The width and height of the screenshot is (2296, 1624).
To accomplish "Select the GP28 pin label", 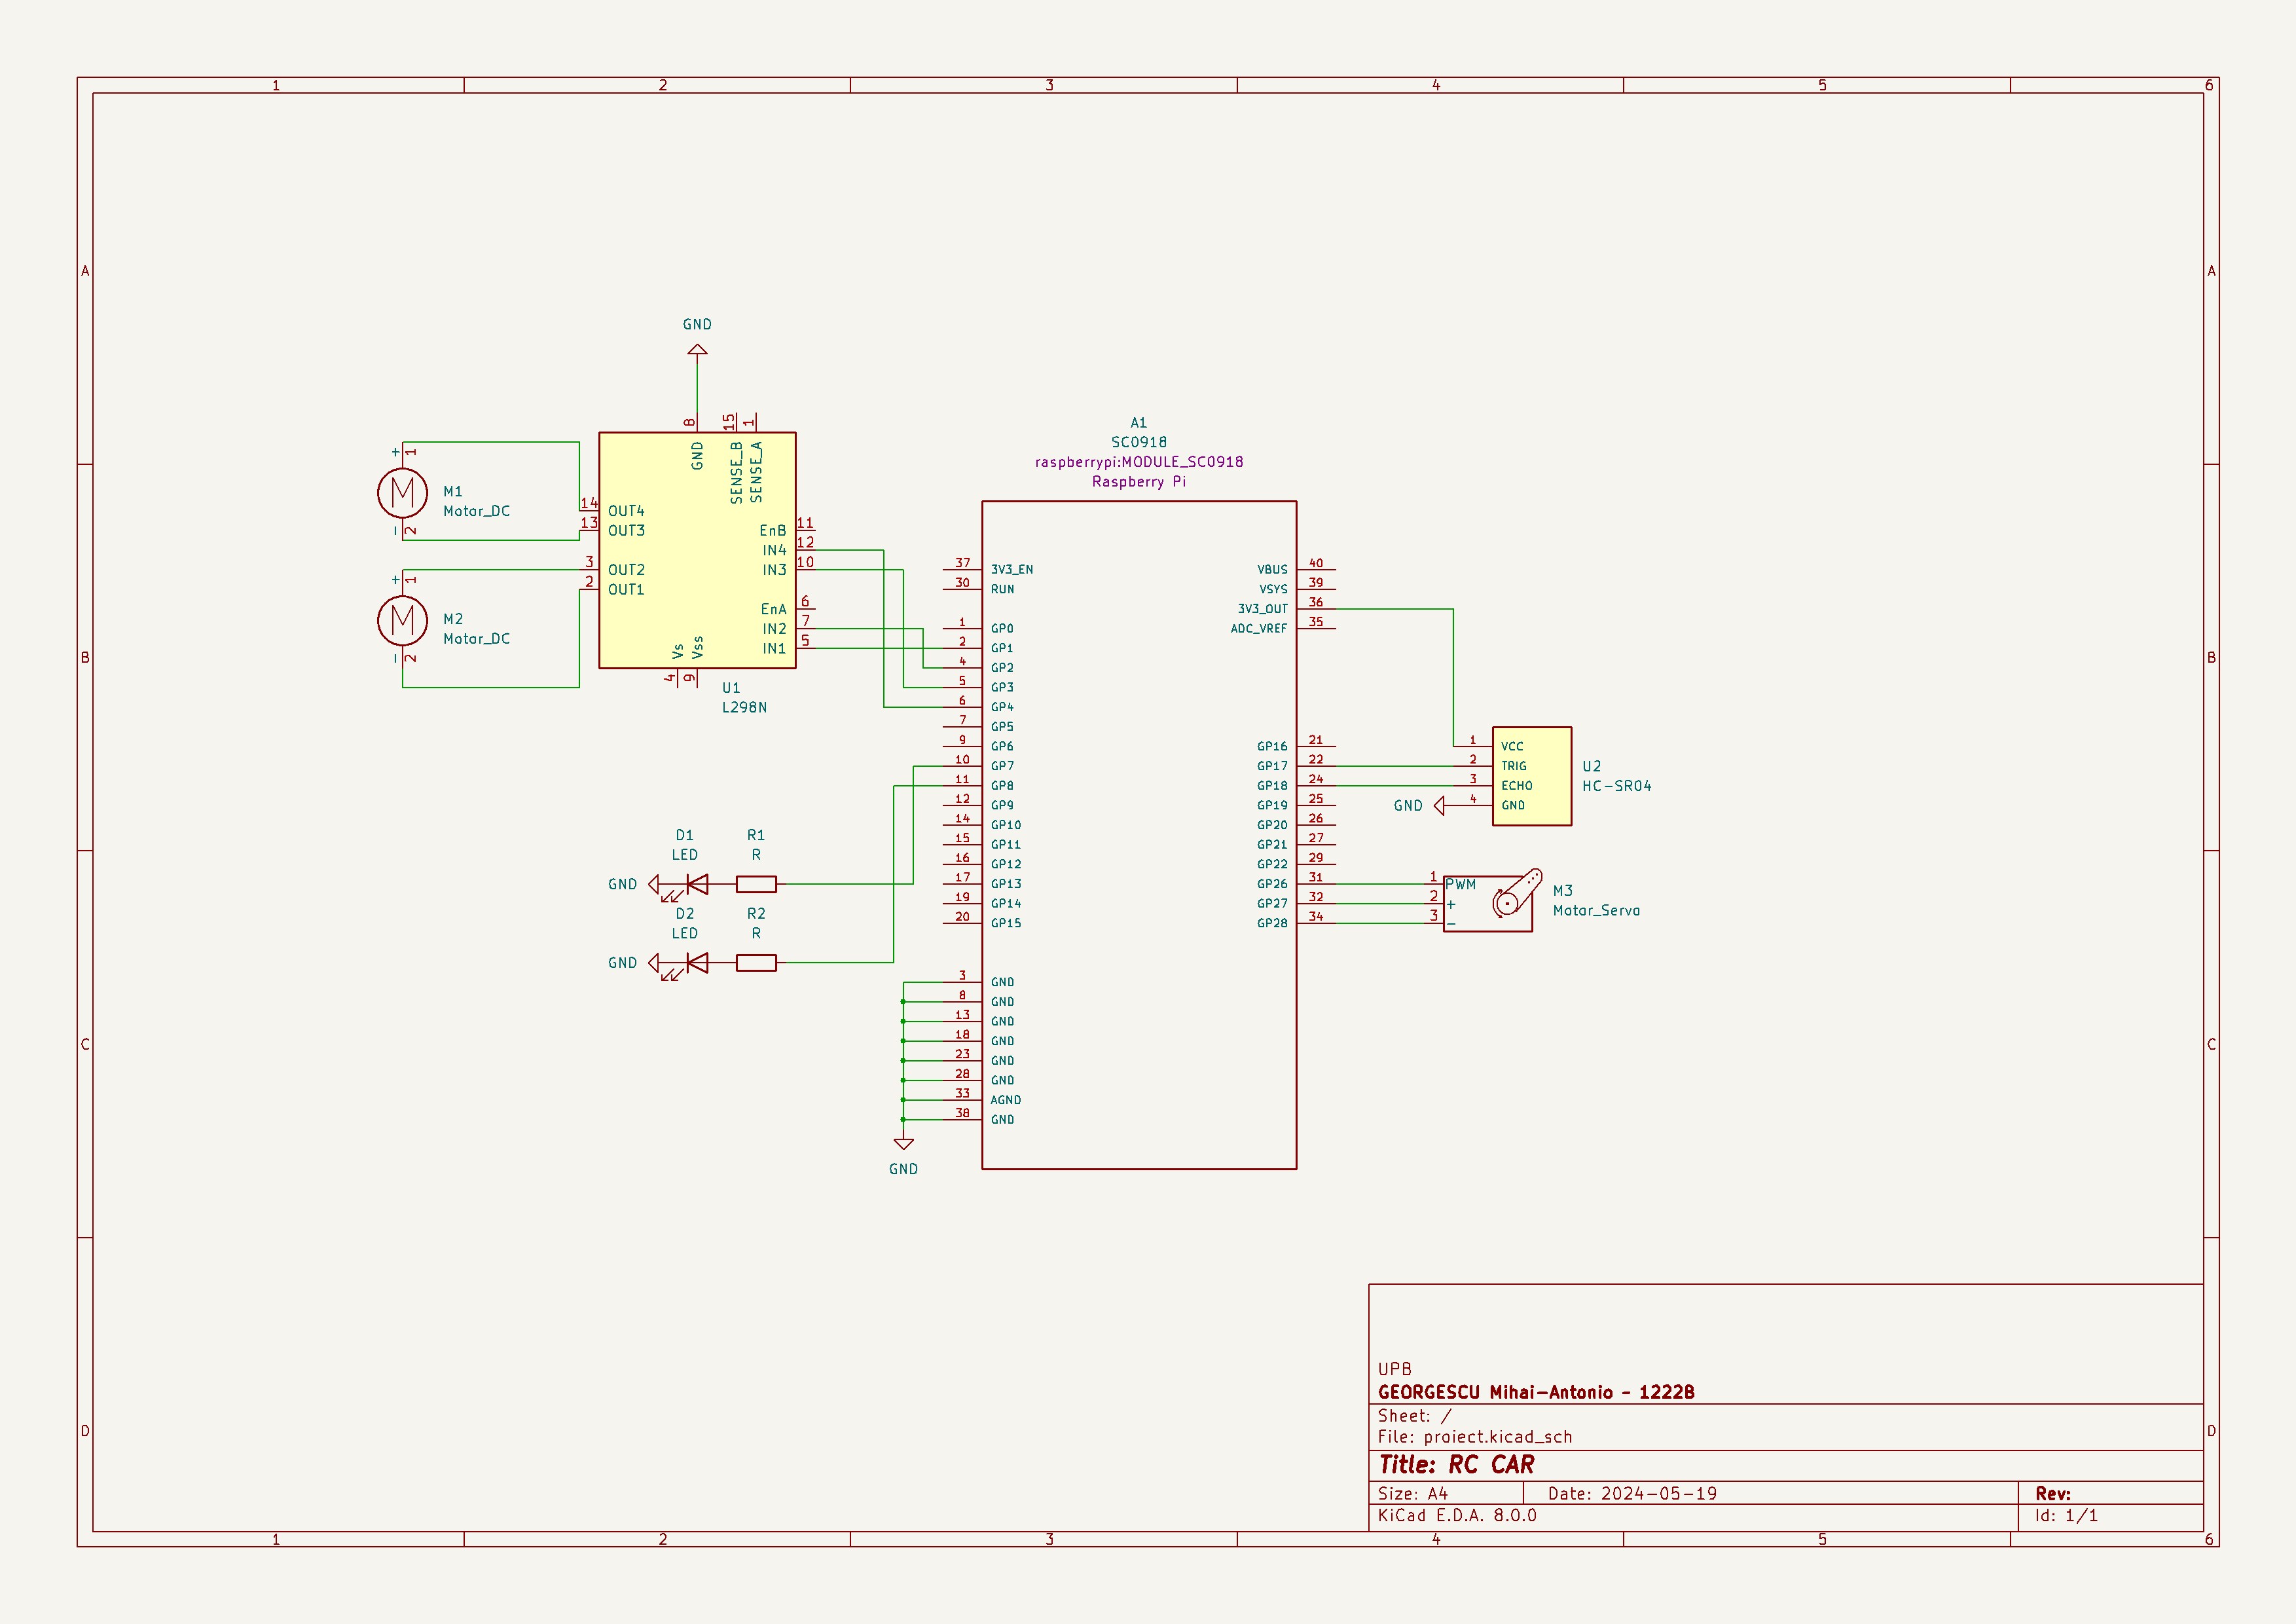I will tap(1272, 924).
